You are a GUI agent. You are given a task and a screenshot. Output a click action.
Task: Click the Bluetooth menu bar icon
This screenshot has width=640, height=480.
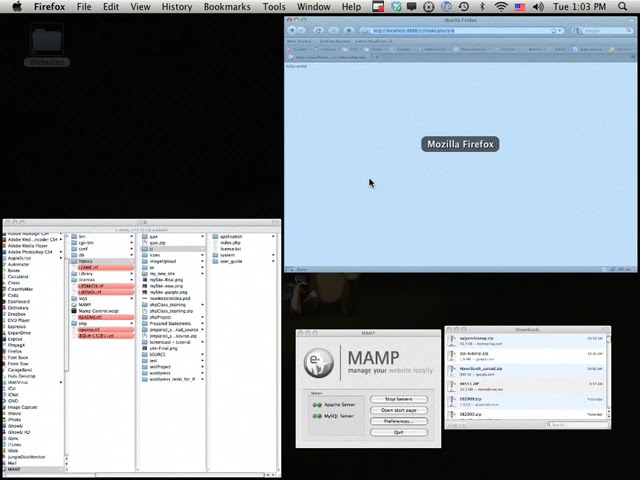point(482,7)
